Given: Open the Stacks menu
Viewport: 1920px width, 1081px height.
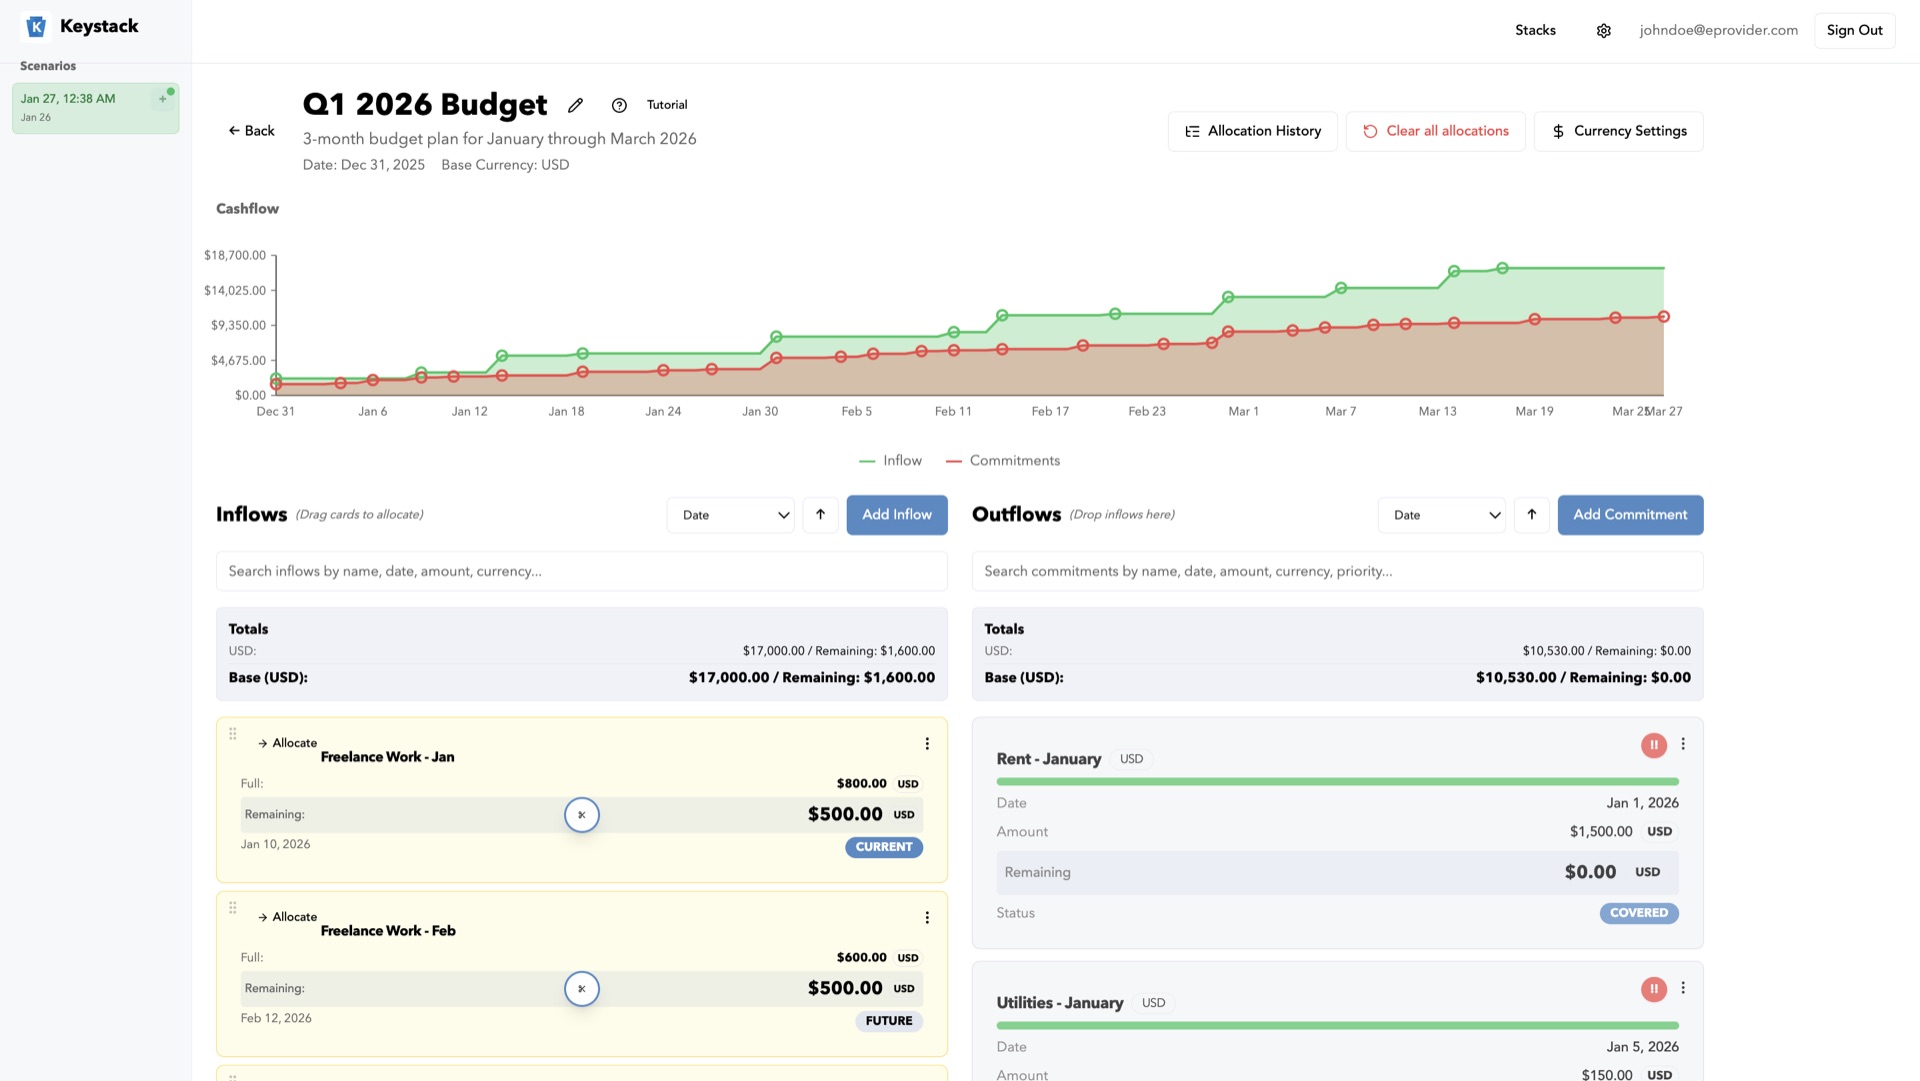Looking at the screenshot, I should [x=1535, y=30].
